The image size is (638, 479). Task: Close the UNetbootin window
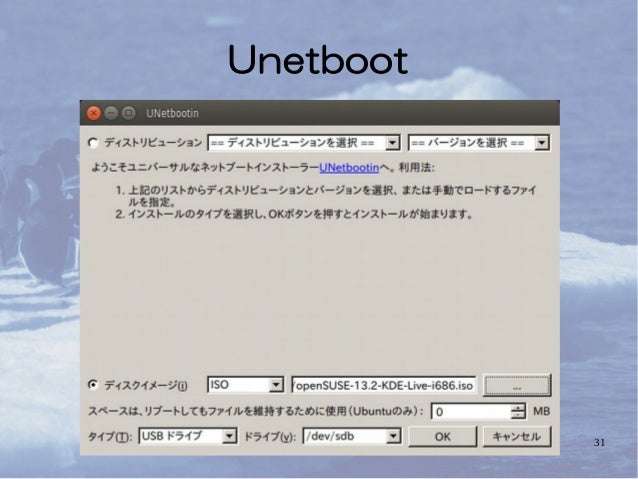point(94,113)
